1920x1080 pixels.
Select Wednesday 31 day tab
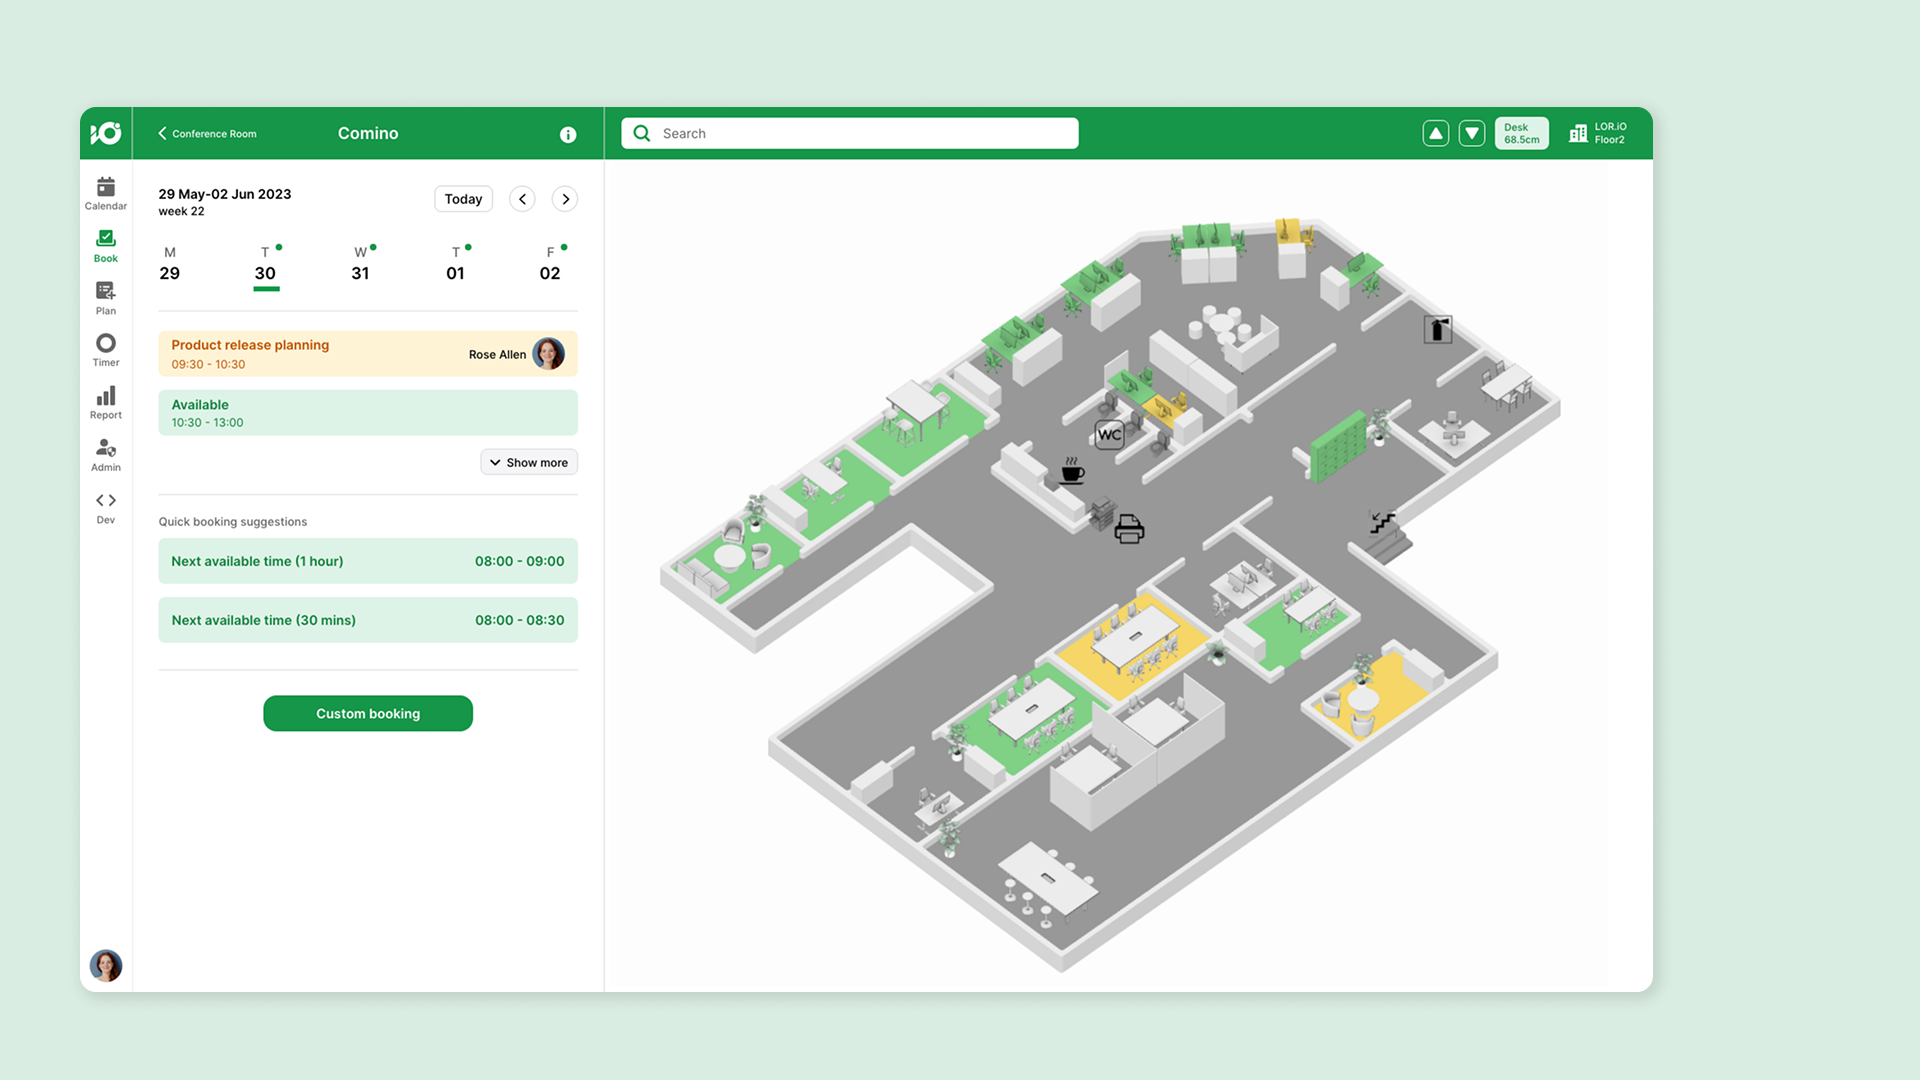360,265
